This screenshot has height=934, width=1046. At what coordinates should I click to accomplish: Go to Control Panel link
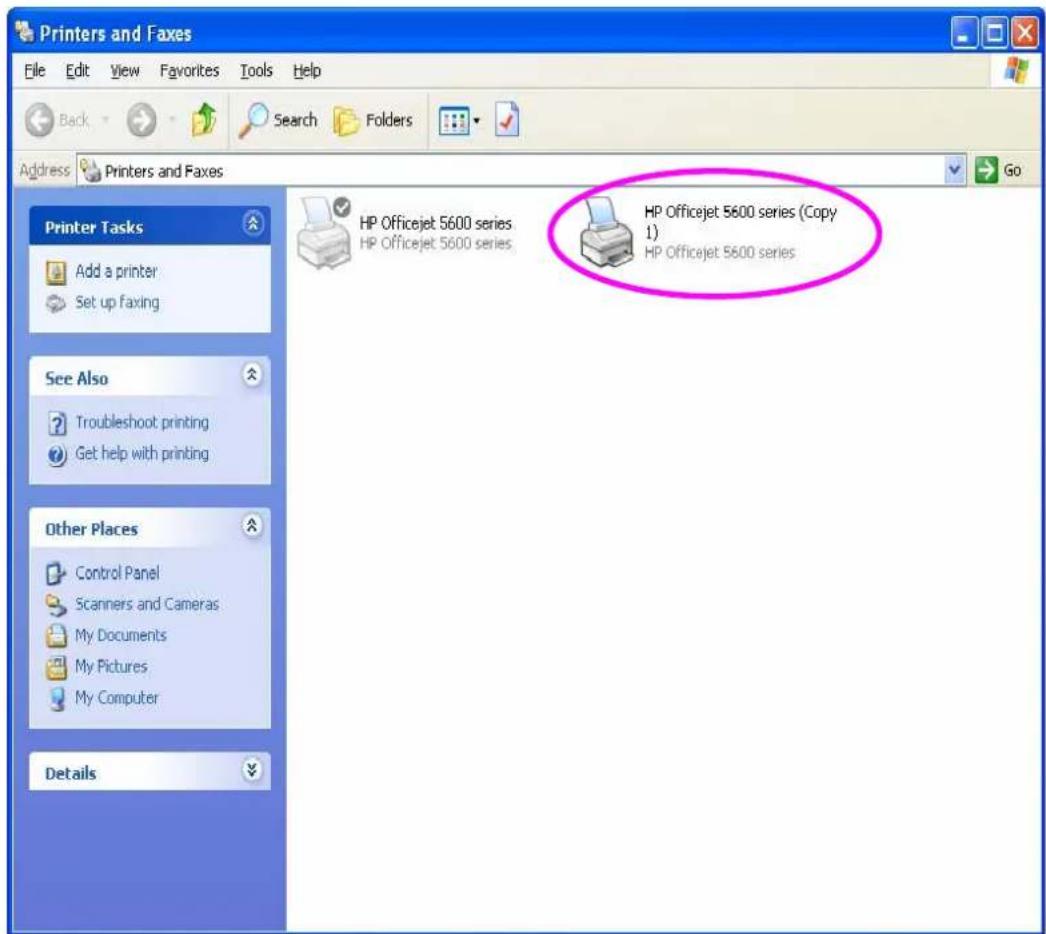click(117, 573)
